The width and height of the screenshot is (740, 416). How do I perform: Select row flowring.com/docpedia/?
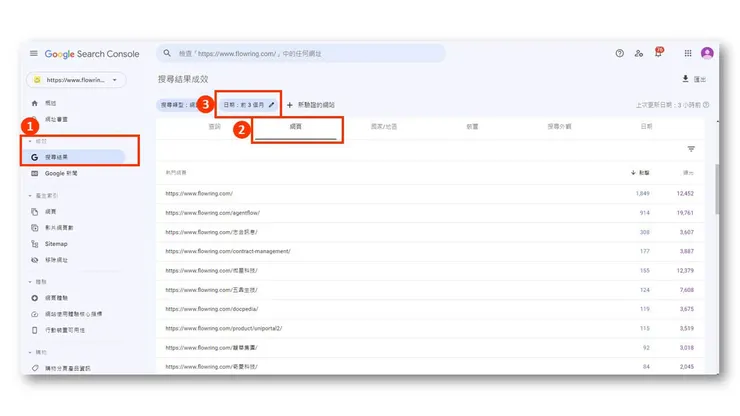tap(429, 309)
